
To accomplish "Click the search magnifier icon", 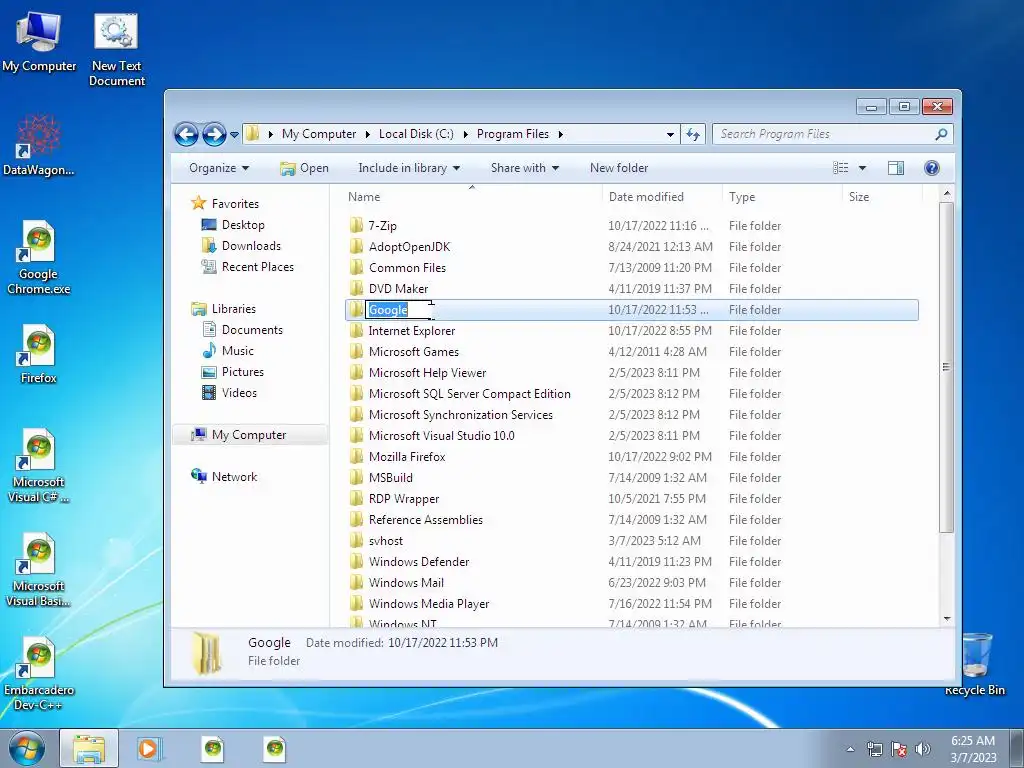I will click(x=941, y=134).
